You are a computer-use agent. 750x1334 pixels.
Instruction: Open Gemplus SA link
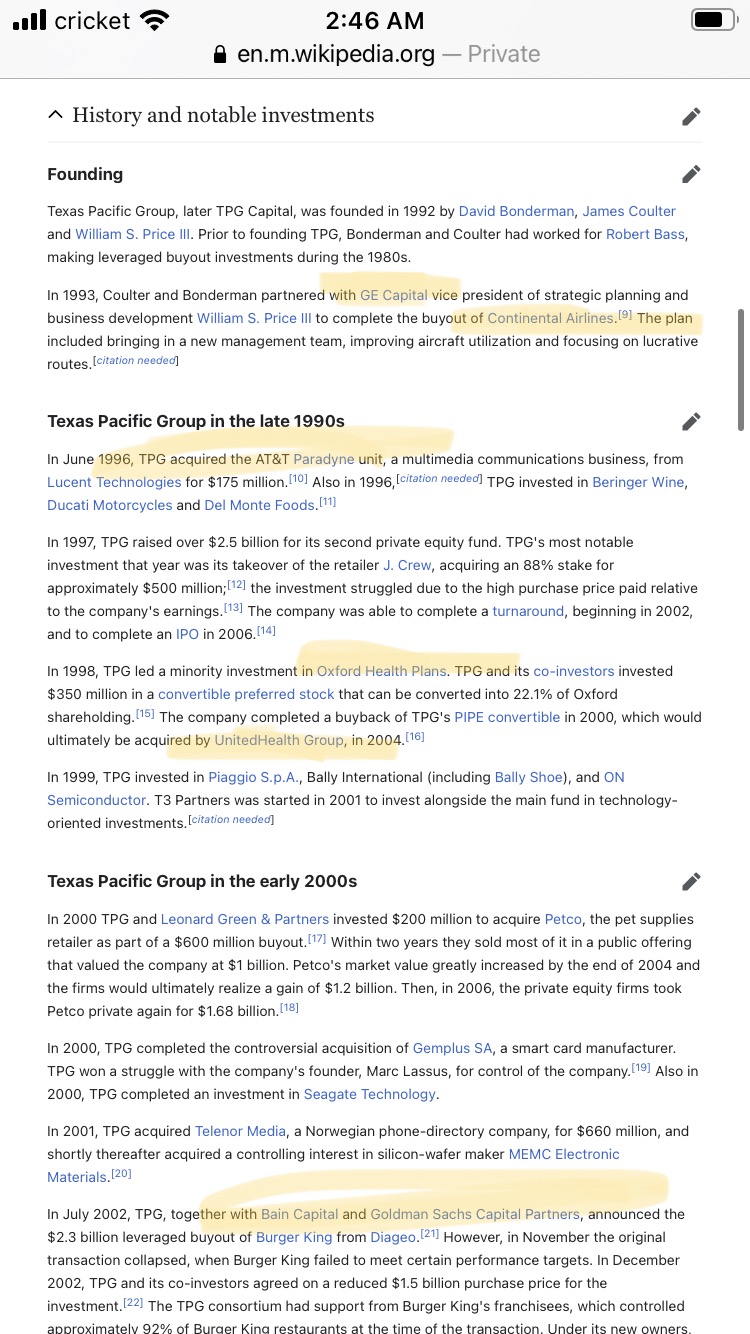(x=453, y=1048)
